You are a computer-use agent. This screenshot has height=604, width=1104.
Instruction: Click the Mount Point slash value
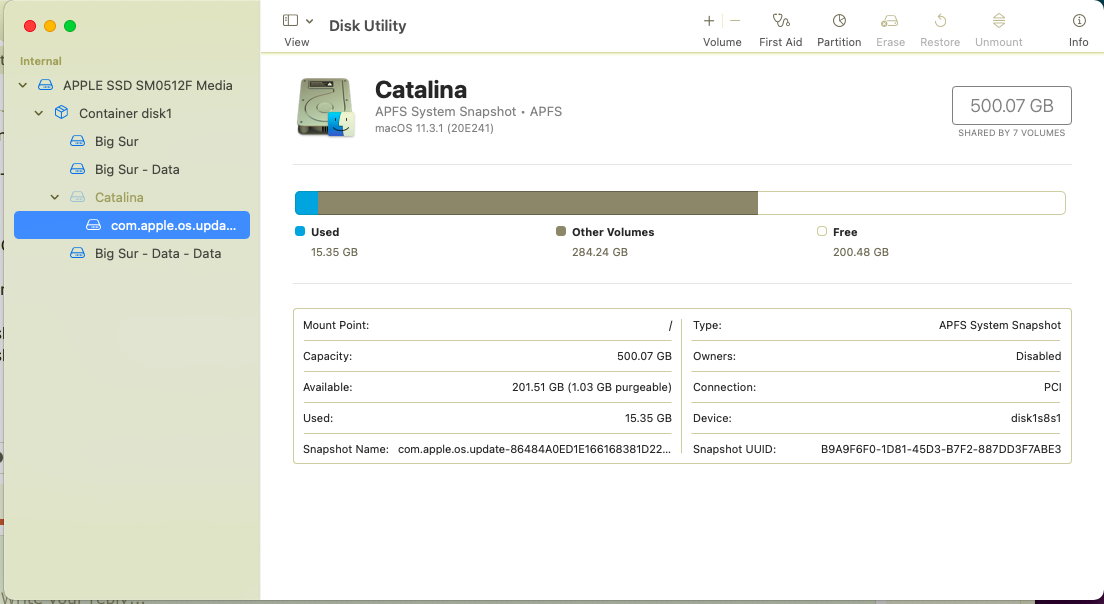(670, 325)
